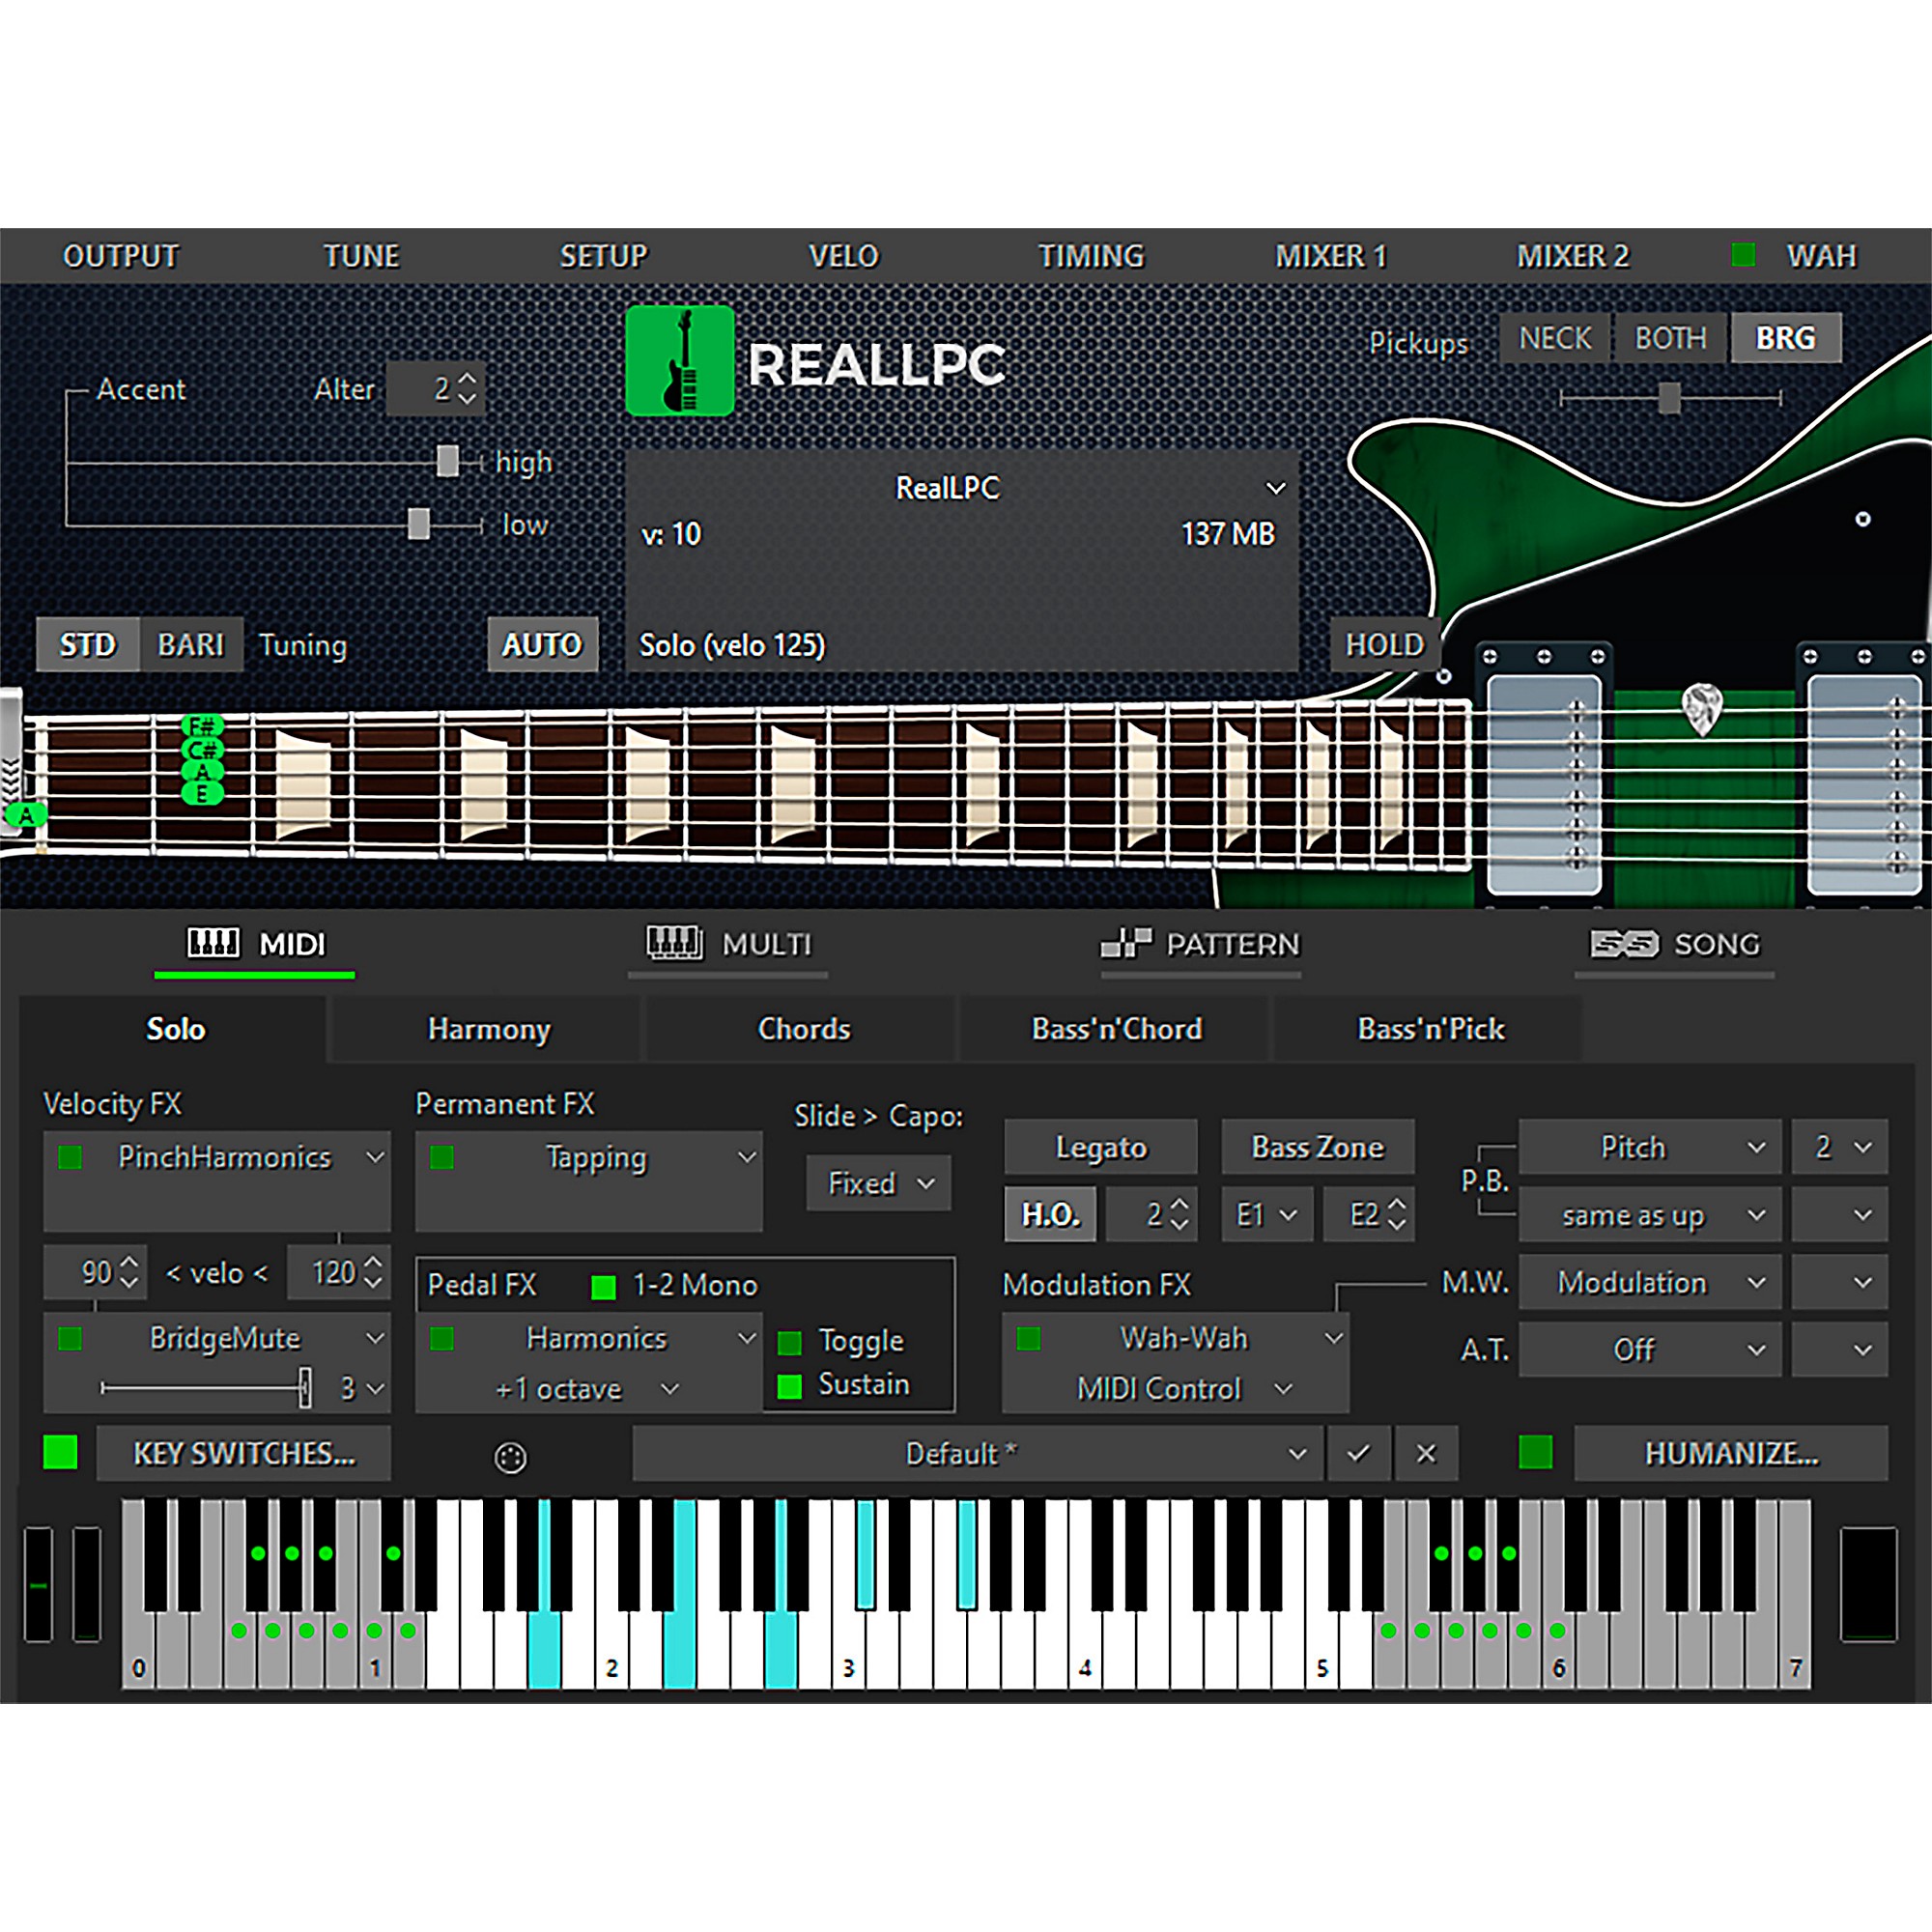Click the X icon to remove the preset
The width and height of the screenshot is (1932, 1932).
click(x=1427, y=1455)
